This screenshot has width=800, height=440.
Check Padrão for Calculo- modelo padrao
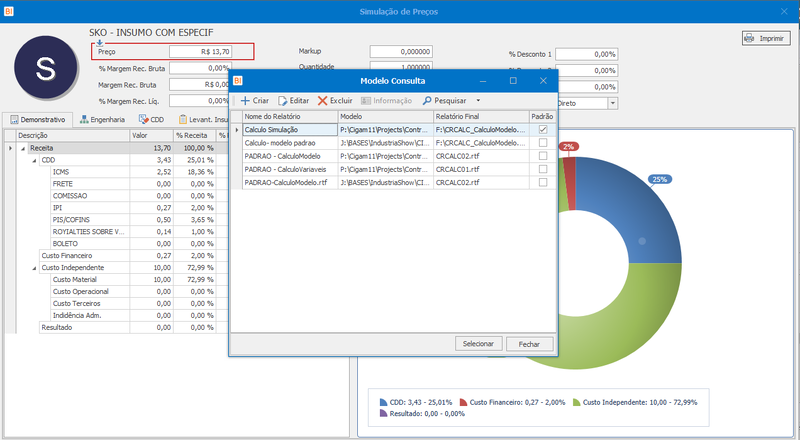tap(543, 143)
